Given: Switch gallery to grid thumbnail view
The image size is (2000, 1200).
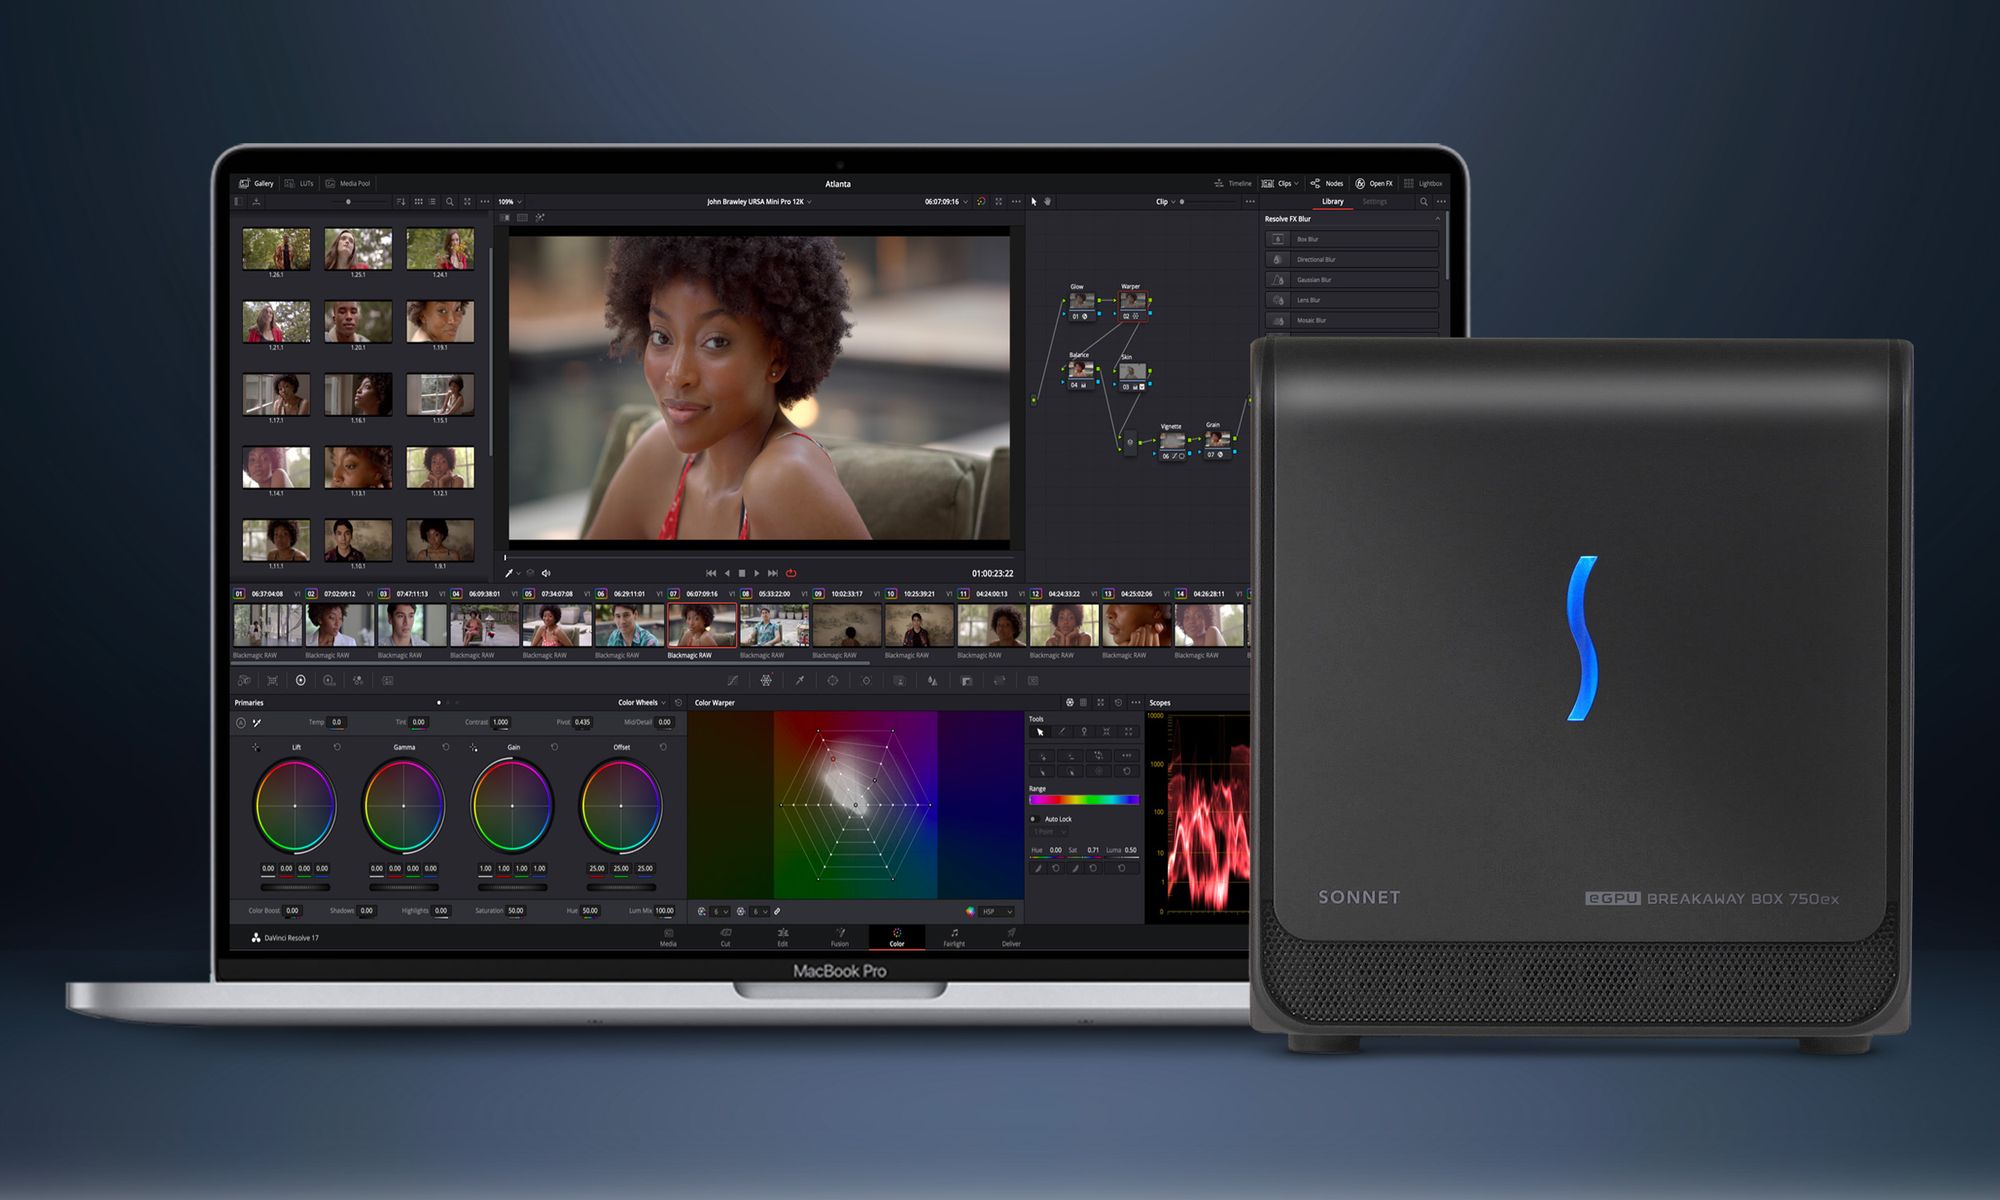Looking at the screenshot, I should (x=418, y=201).
